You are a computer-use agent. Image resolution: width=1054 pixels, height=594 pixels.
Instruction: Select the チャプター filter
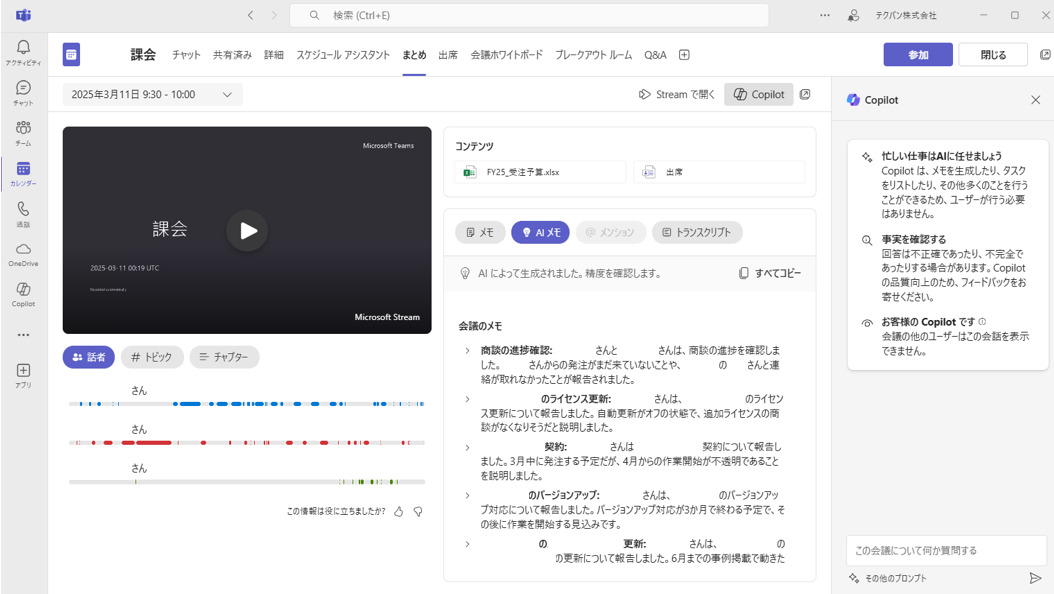[x=225, y=357]
